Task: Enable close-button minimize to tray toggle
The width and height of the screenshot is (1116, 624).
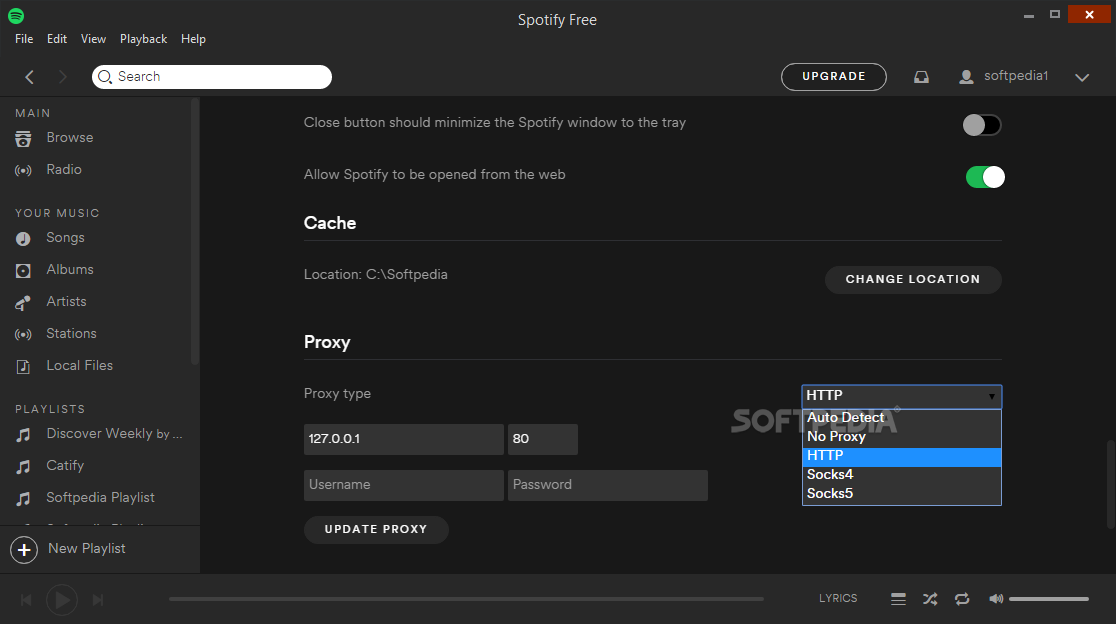Action: pos(982,125)
